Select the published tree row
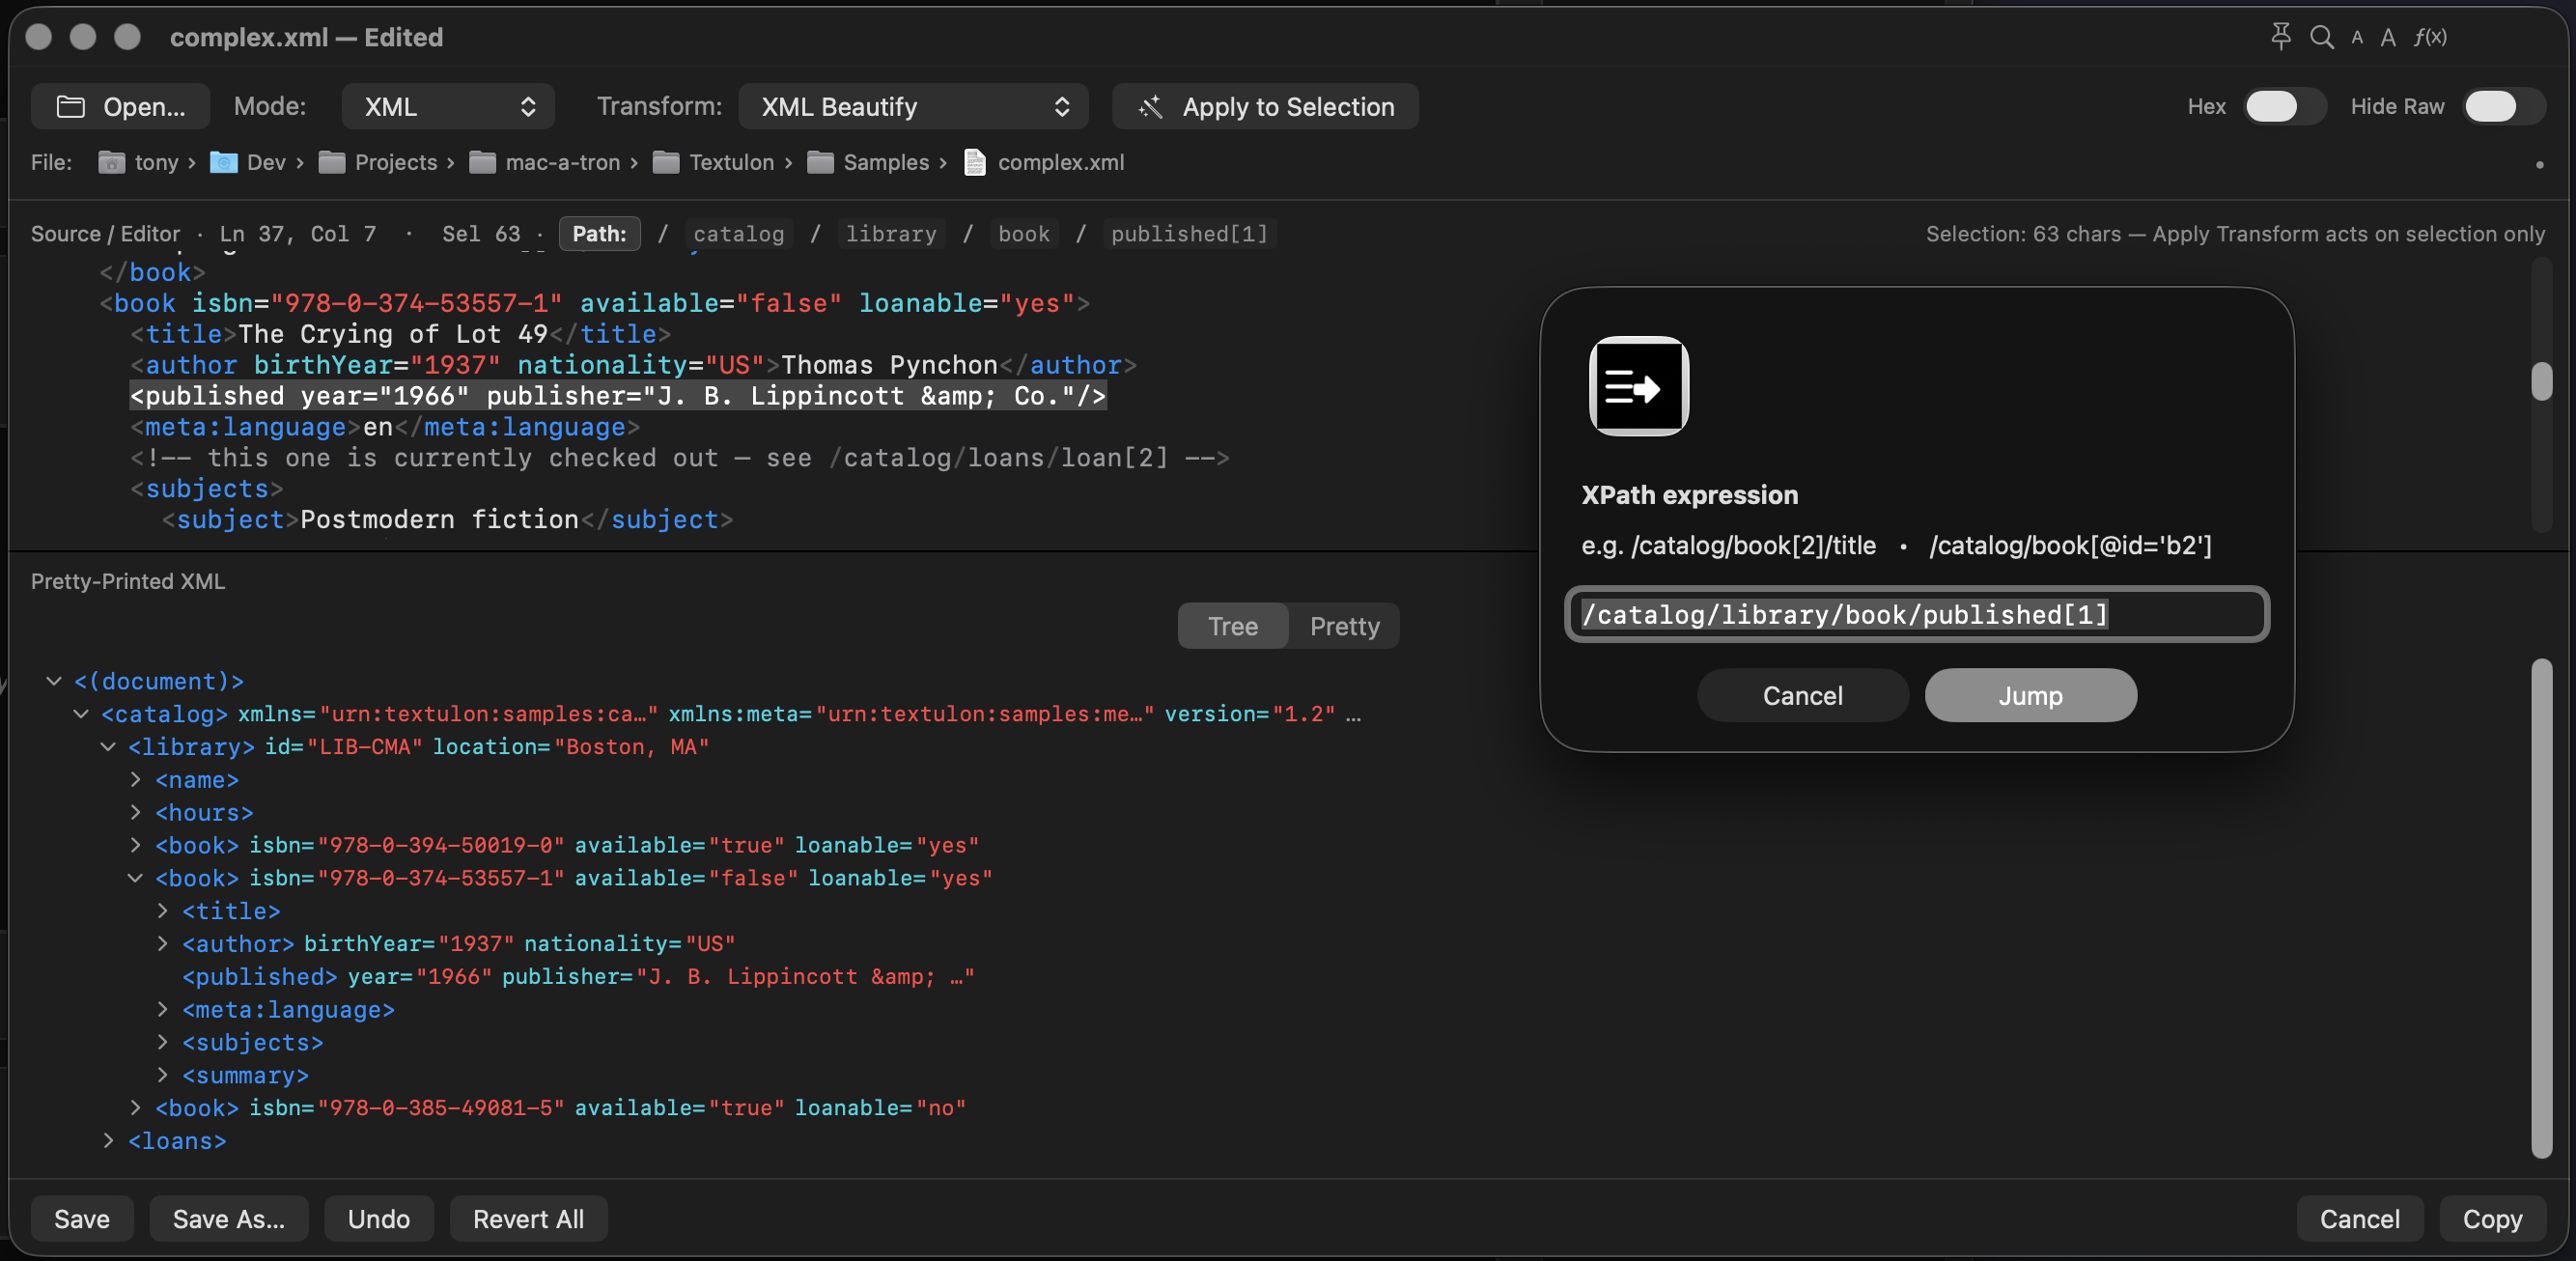Screen dimensions: 2576x1261 pyautogui.click(x=578, y=977)
